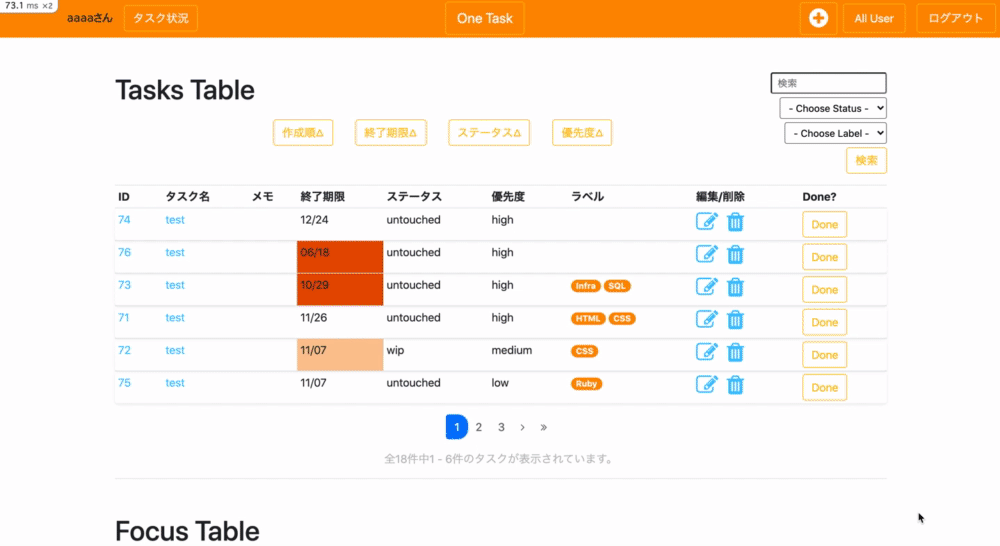Sort by 終了期限 button

tap(391, 133)
